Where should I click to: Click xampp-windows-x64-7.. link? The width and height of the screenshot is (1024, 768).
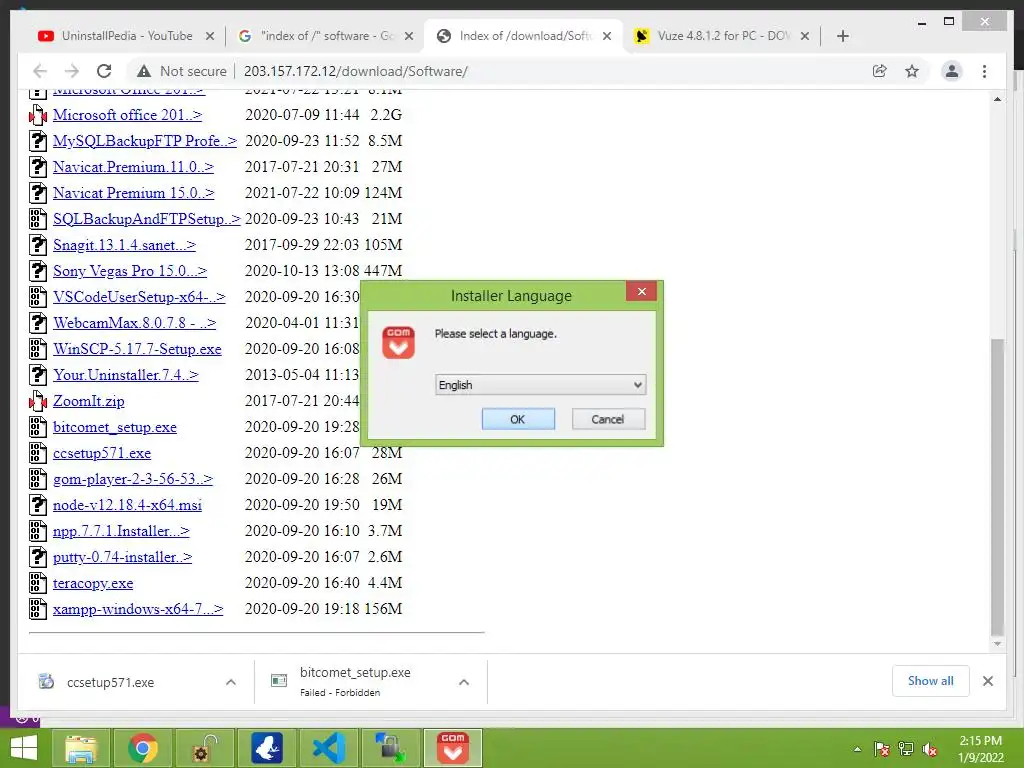[138, 609]
